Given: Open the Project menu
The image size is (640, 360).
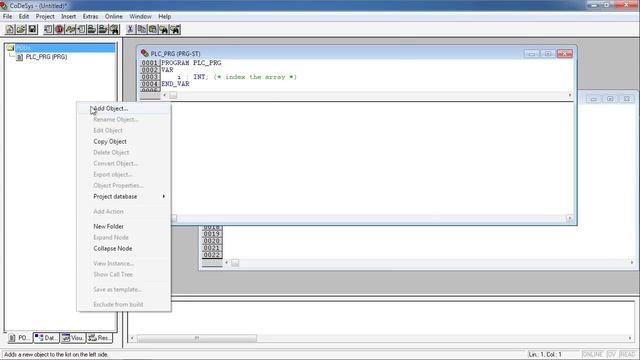Looking at the screenshot, I should [x=45, y=16].
